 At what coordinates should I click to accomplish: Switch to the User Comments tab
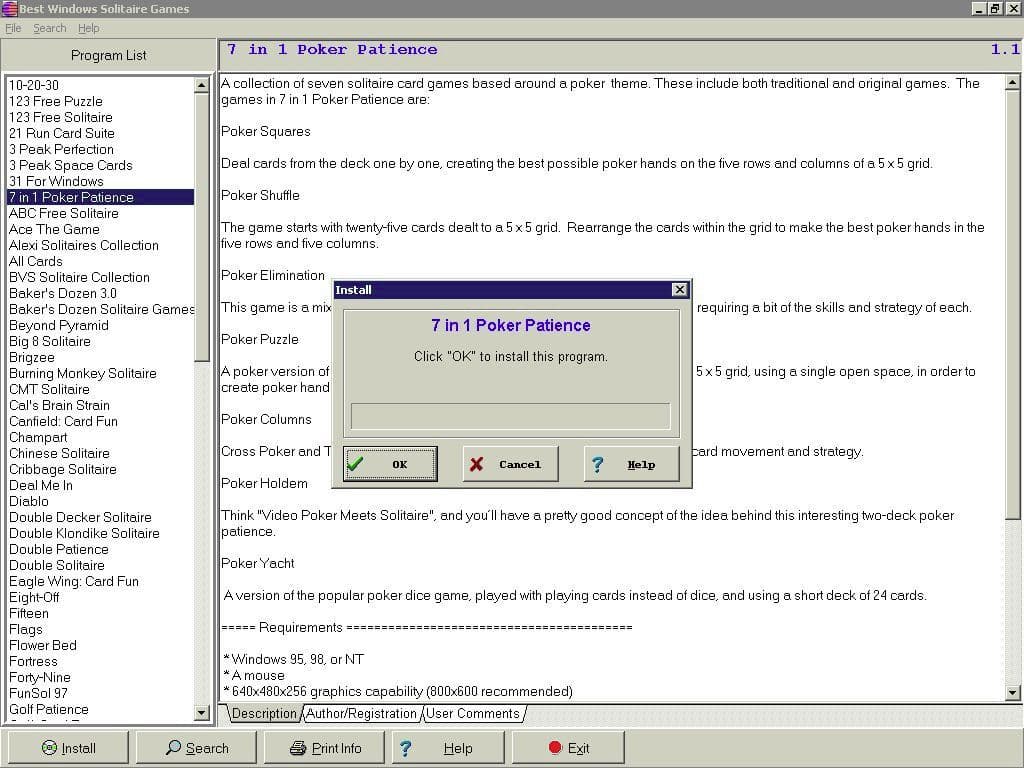tap(473, 713)
